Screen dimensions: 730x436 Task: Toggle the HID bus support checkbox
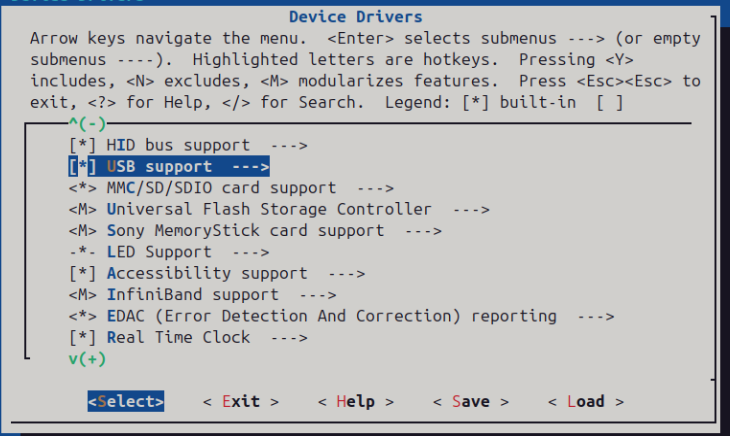82,145
